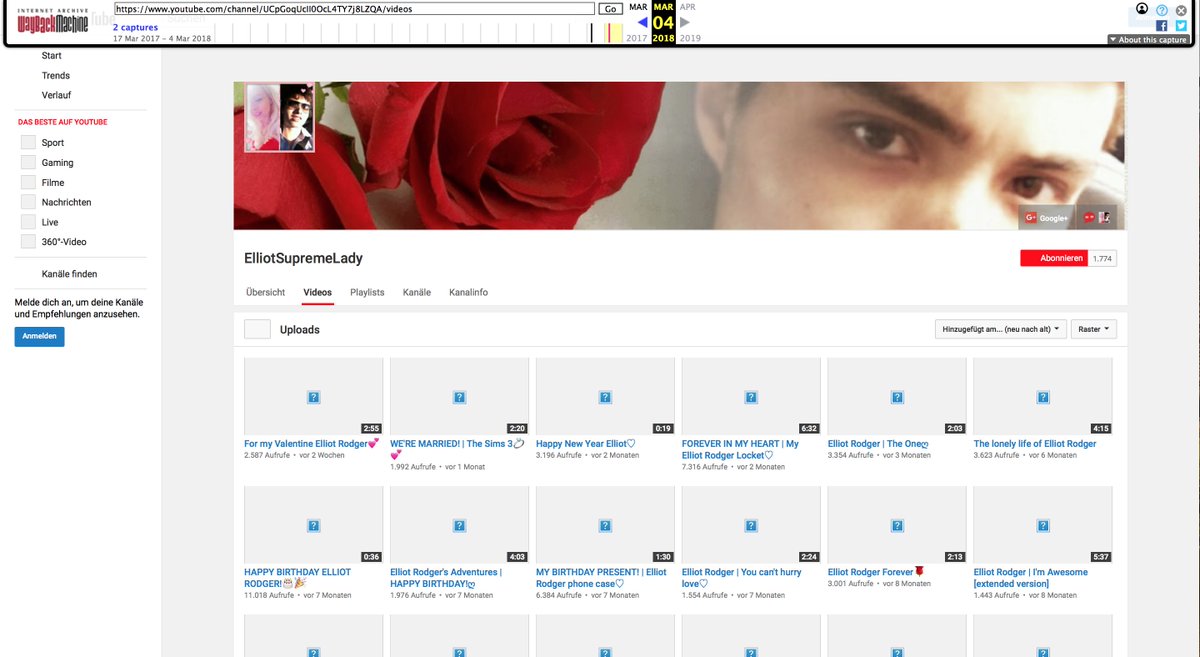The image size is (1200, 657).
Task: Click the Filme category icon
Action: (x=28, y=183)
